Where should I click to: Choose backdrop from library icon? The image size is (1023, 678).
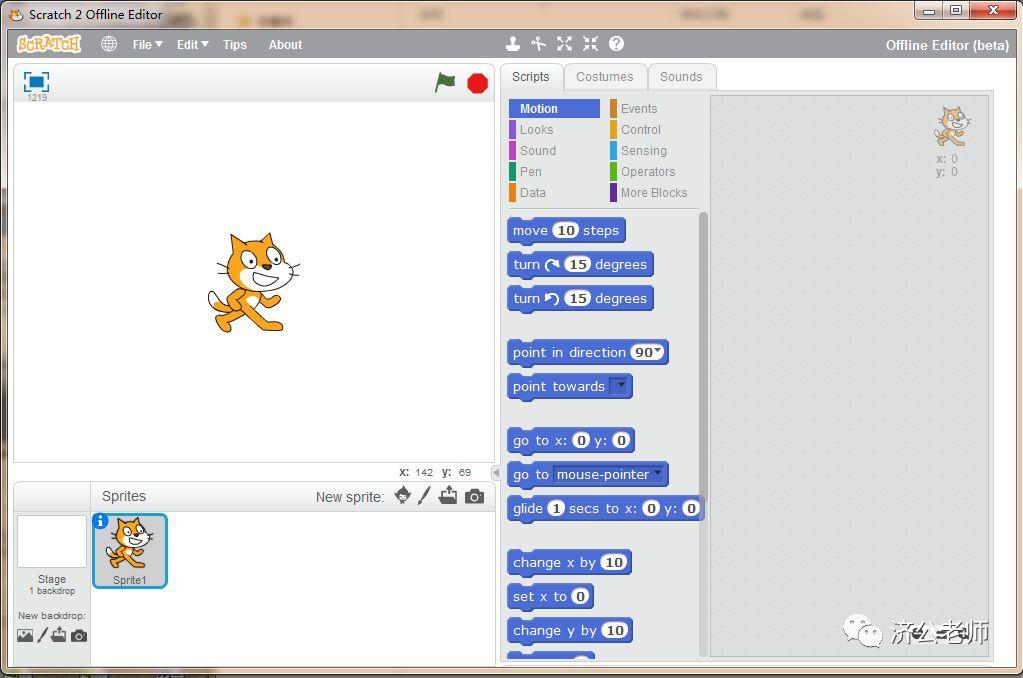tap(25, 636)
